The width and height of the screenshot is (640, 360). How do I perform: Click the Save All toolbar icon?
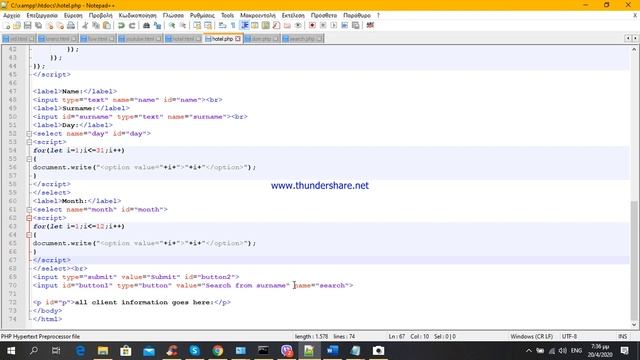pos(38,25)
